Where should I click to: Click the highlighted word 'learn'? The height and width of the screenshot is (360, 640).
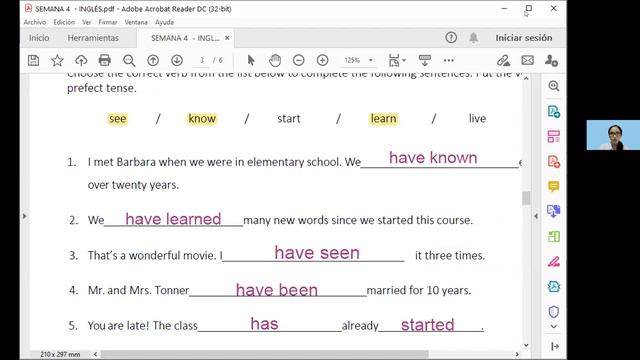pos(383,119)
